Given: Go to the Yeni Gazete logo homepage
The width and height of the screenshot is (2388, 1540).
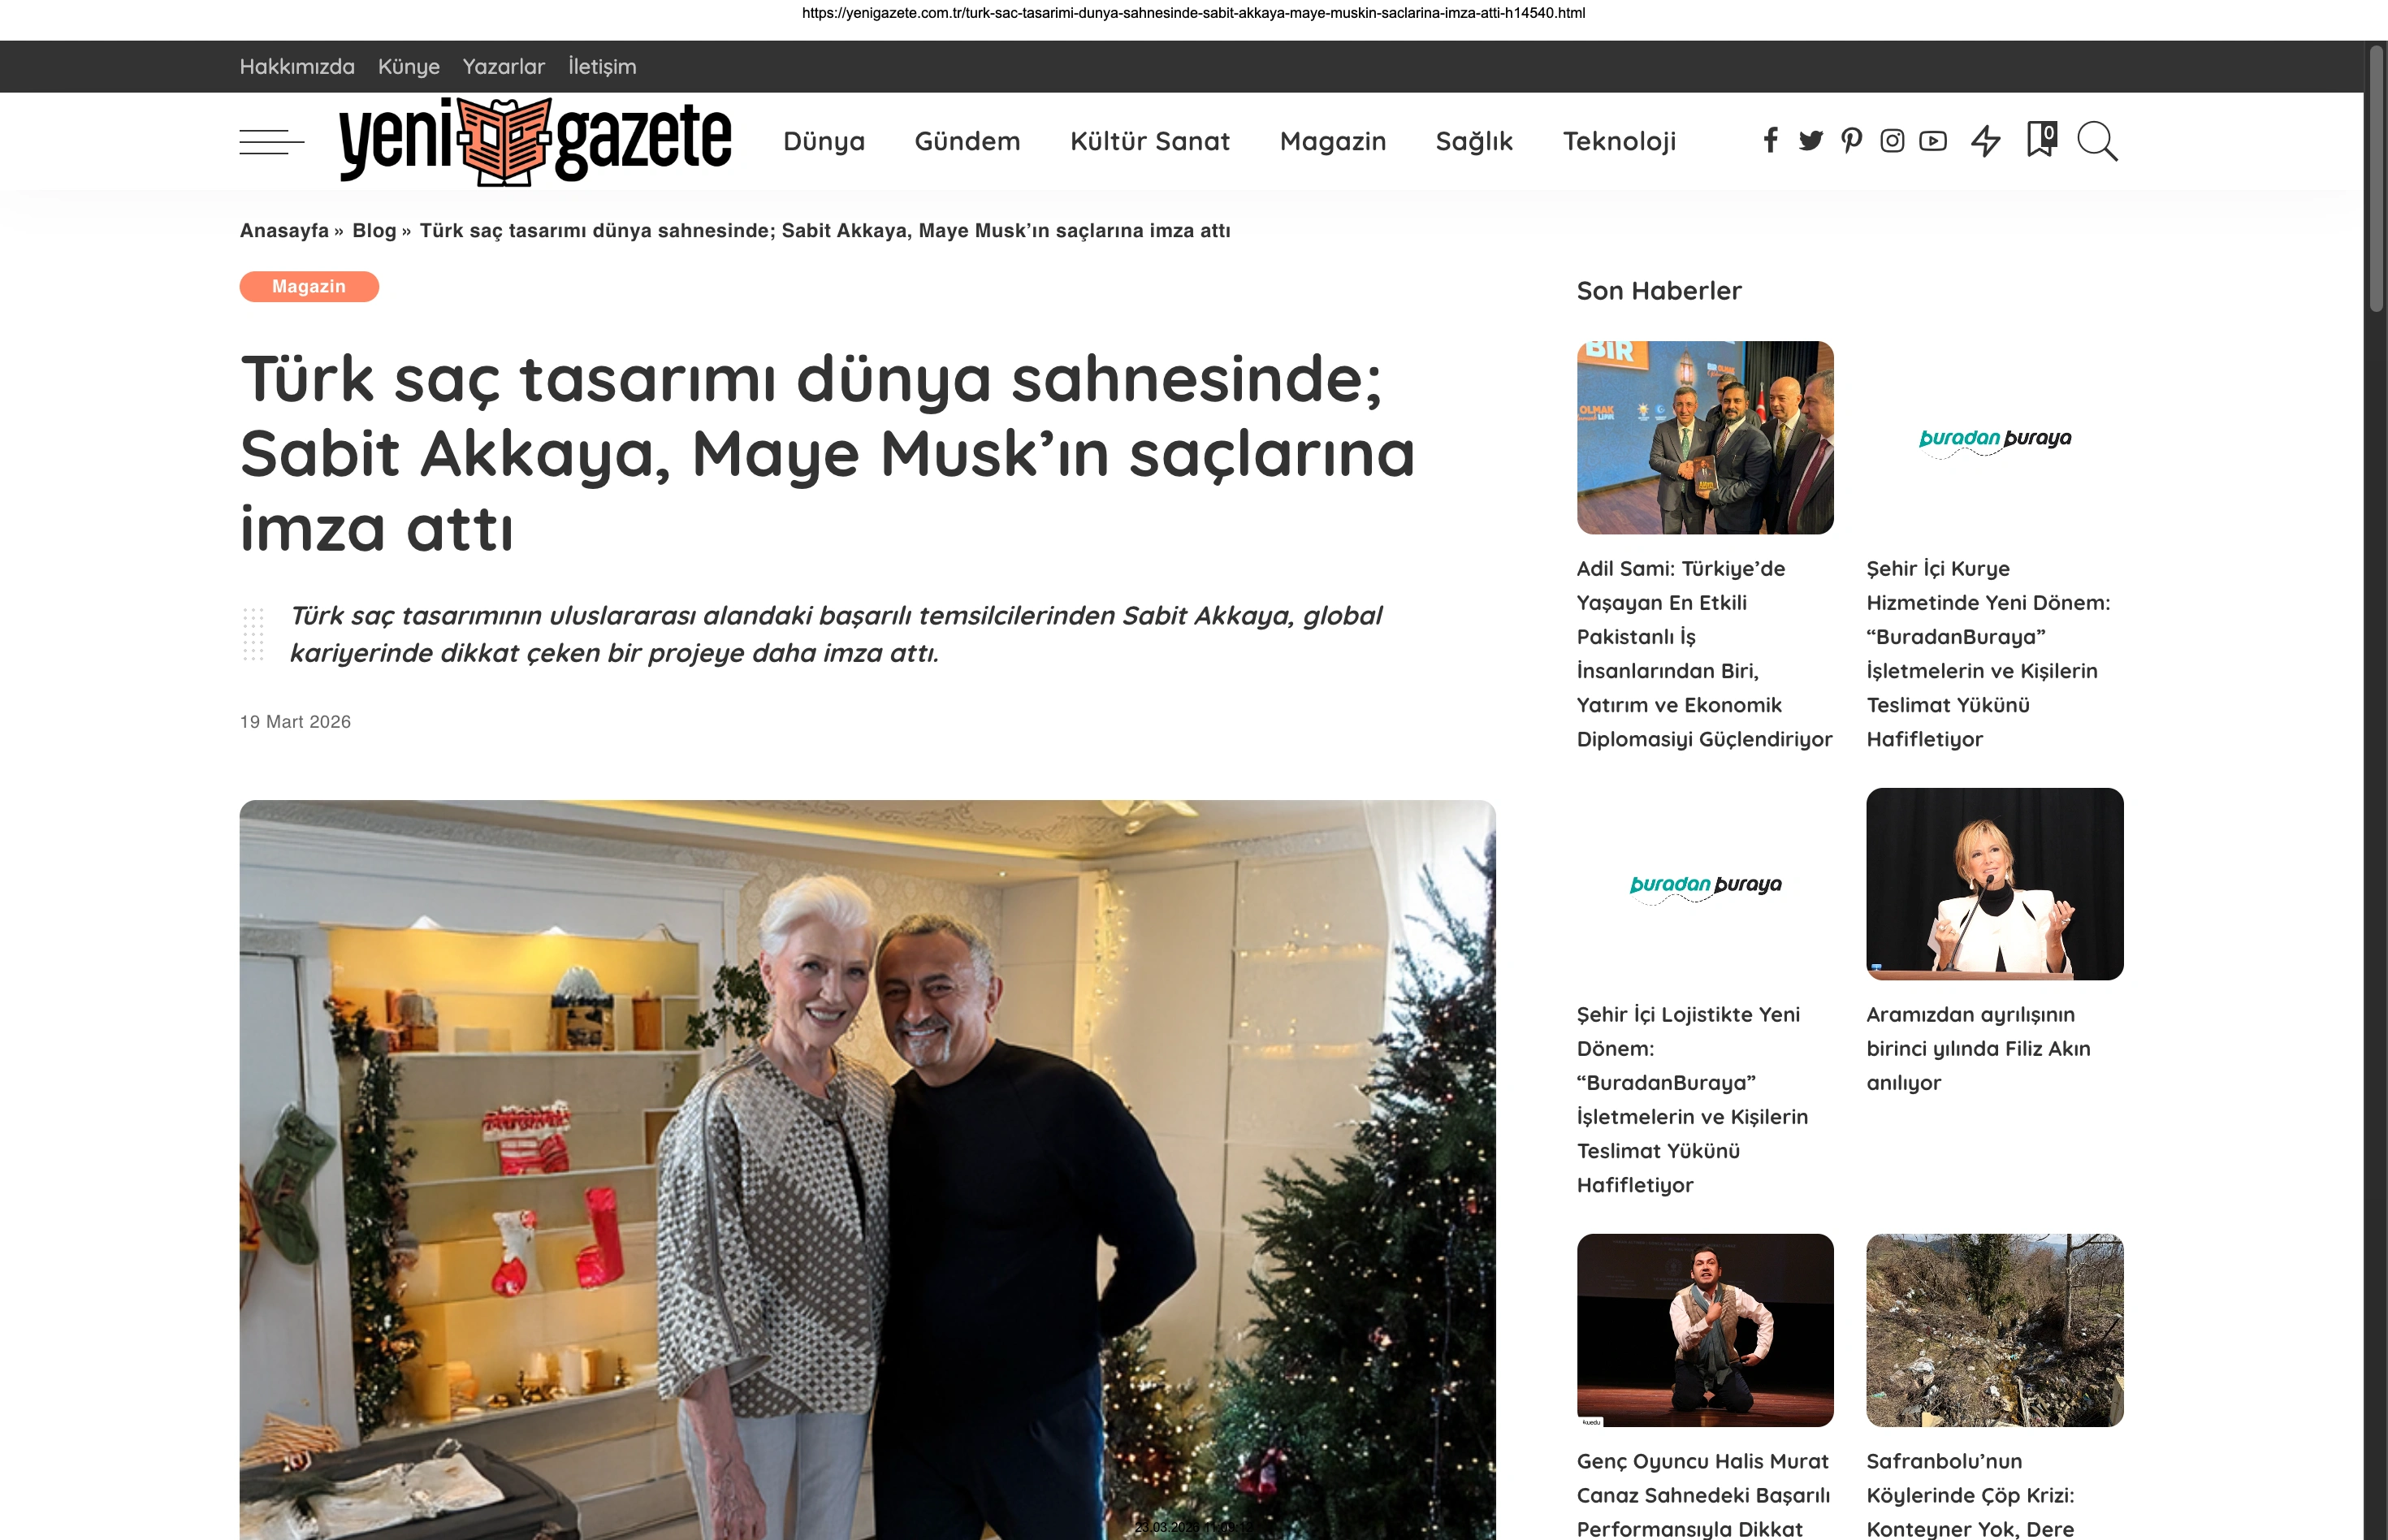Looking at the screenshot, I should click(x=535, y=141).
